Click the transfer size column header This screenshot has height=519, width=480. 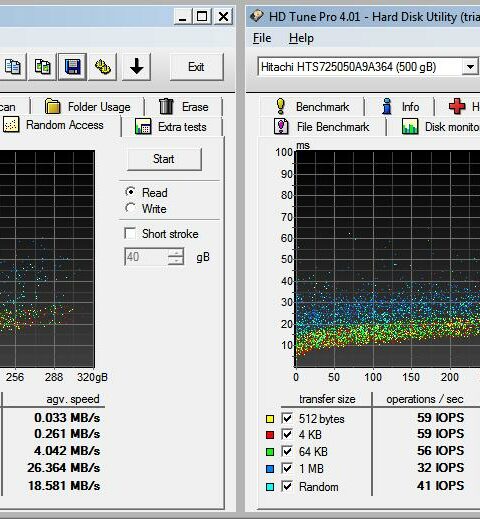pos(327,399)
